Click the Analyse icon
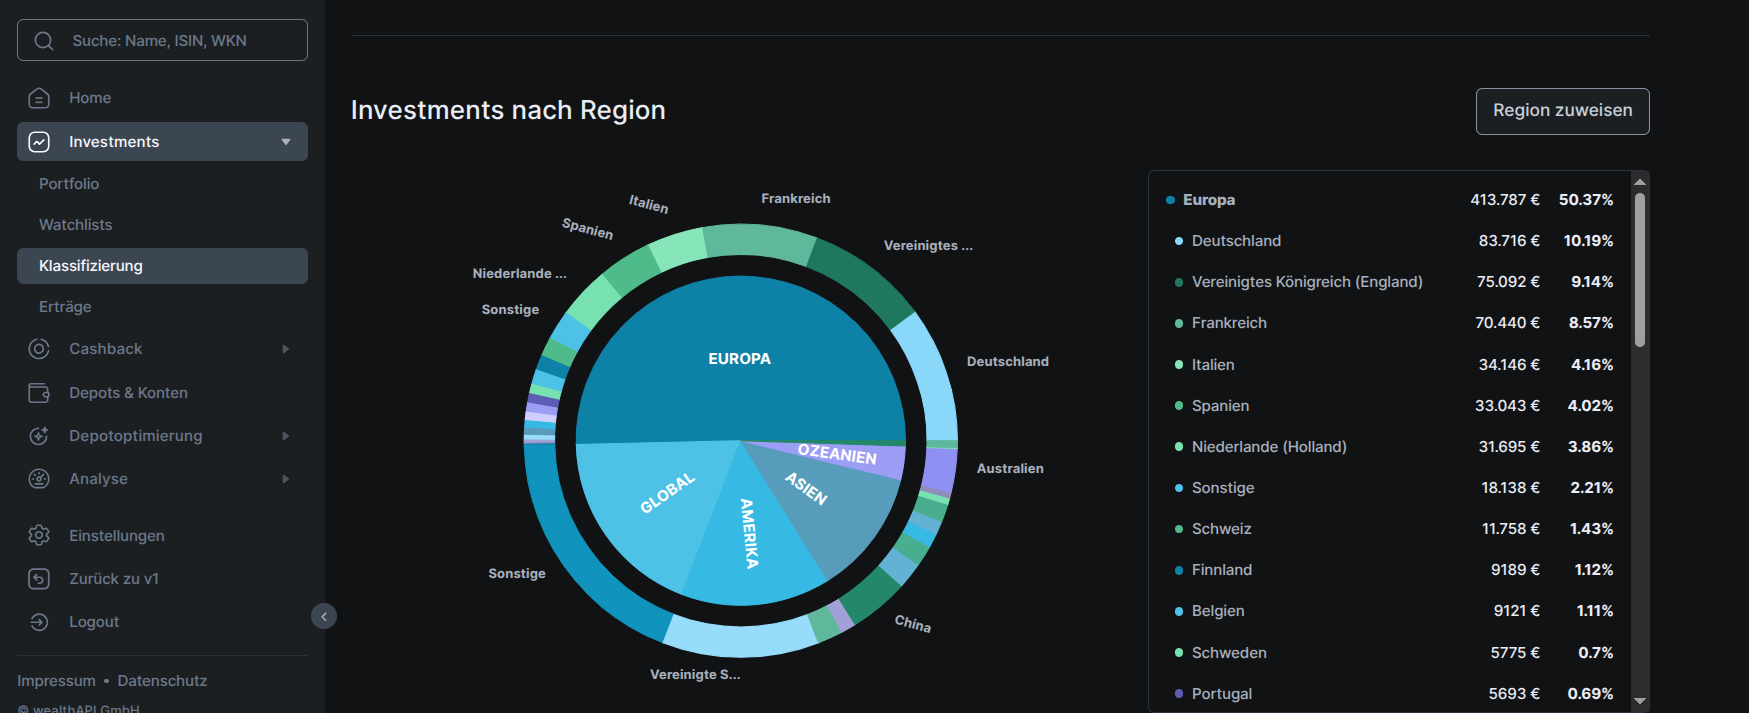The image size is (1749, 713). point(39,479)
